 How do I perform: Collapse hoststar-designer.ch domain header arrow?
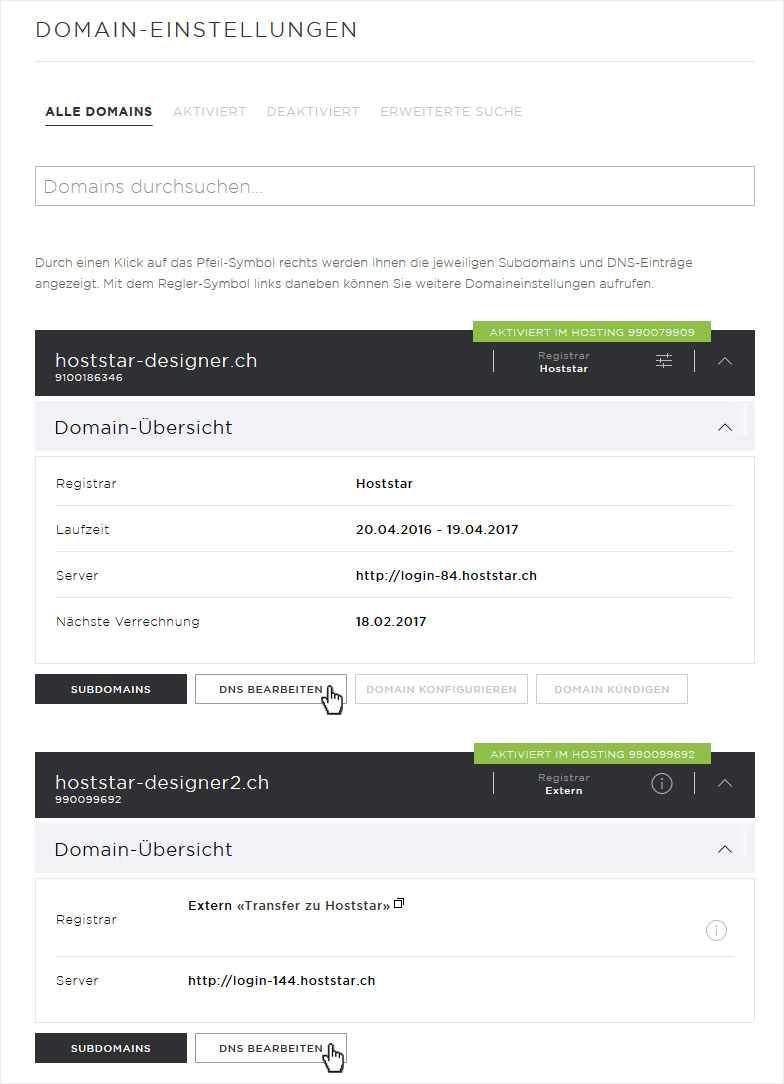(x=725, y=361)
